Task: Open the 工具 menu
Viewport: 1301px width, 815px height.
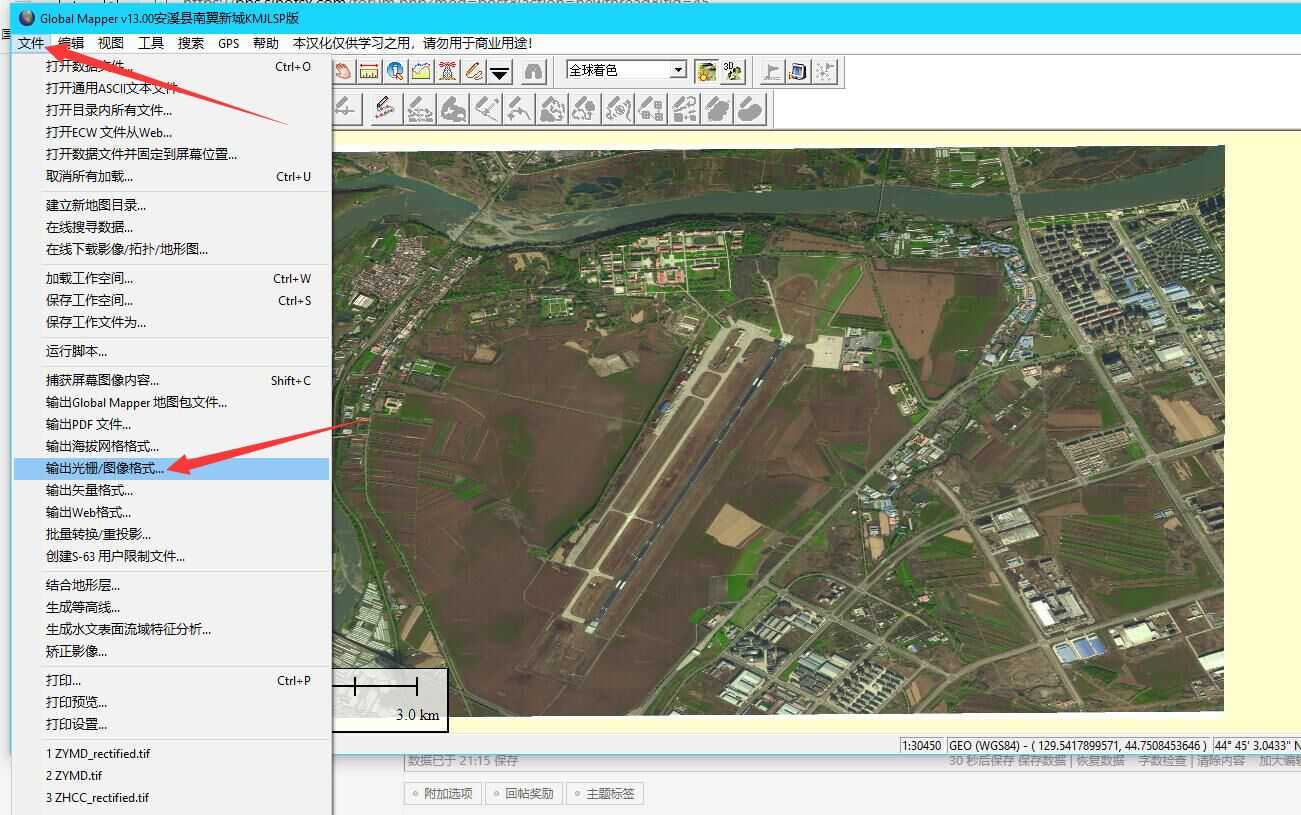Action: pyautogui.click(x=151, y=43)
